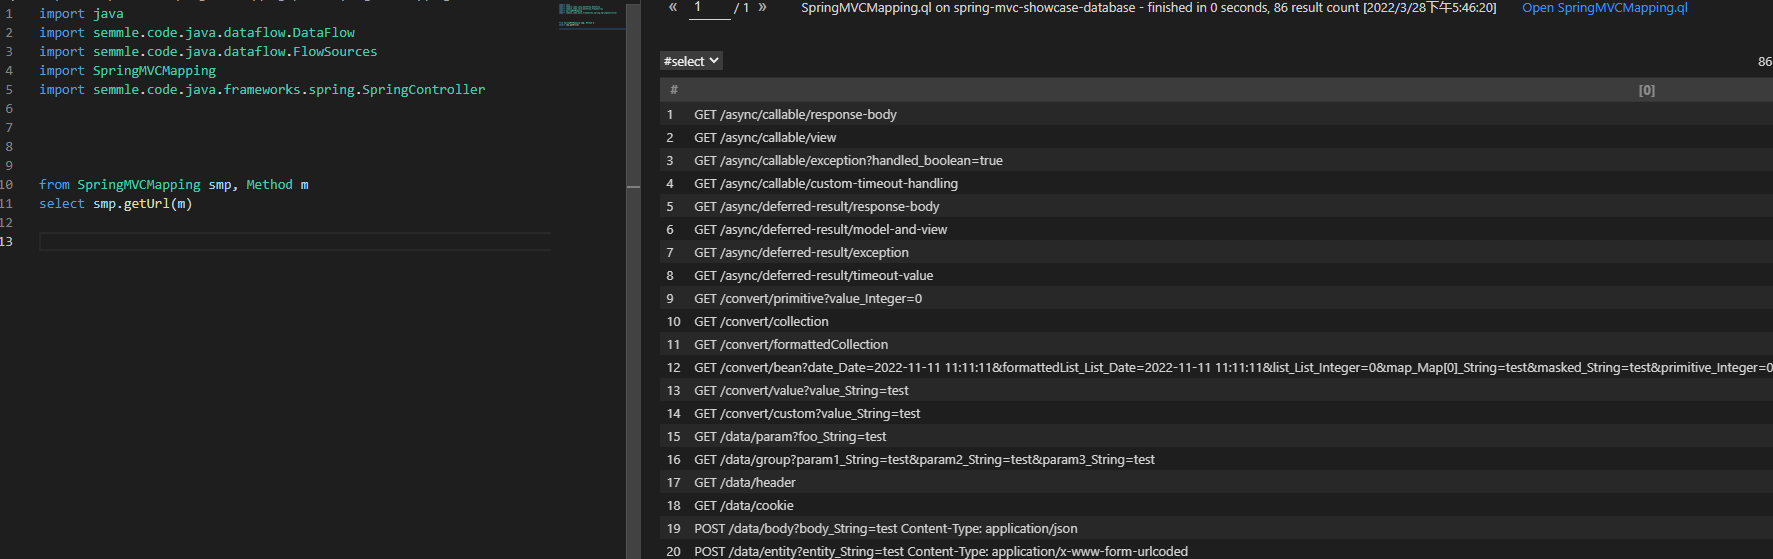Select row GET /async/callable/view
The height and width of the screenshot is (559, 1773).
click(x=1216, y=137)
